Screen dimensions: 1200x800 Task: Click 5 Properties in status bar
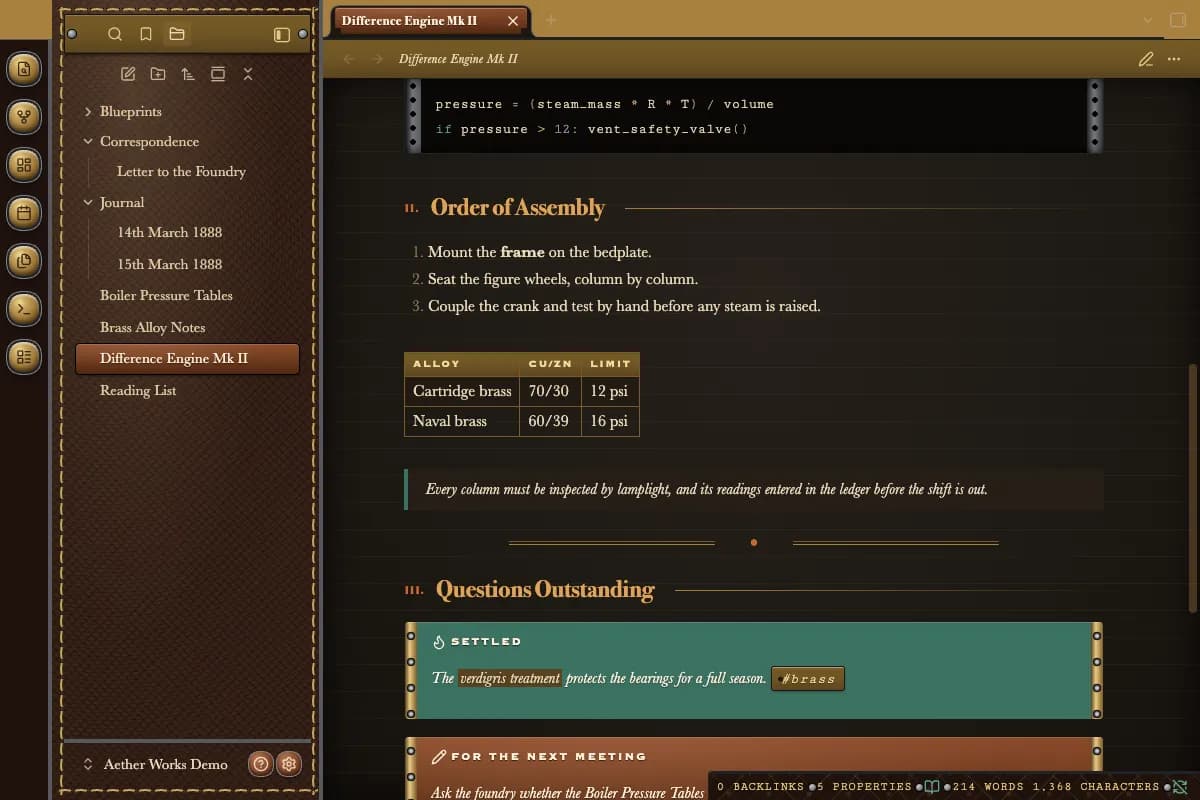tap(864, 787)
